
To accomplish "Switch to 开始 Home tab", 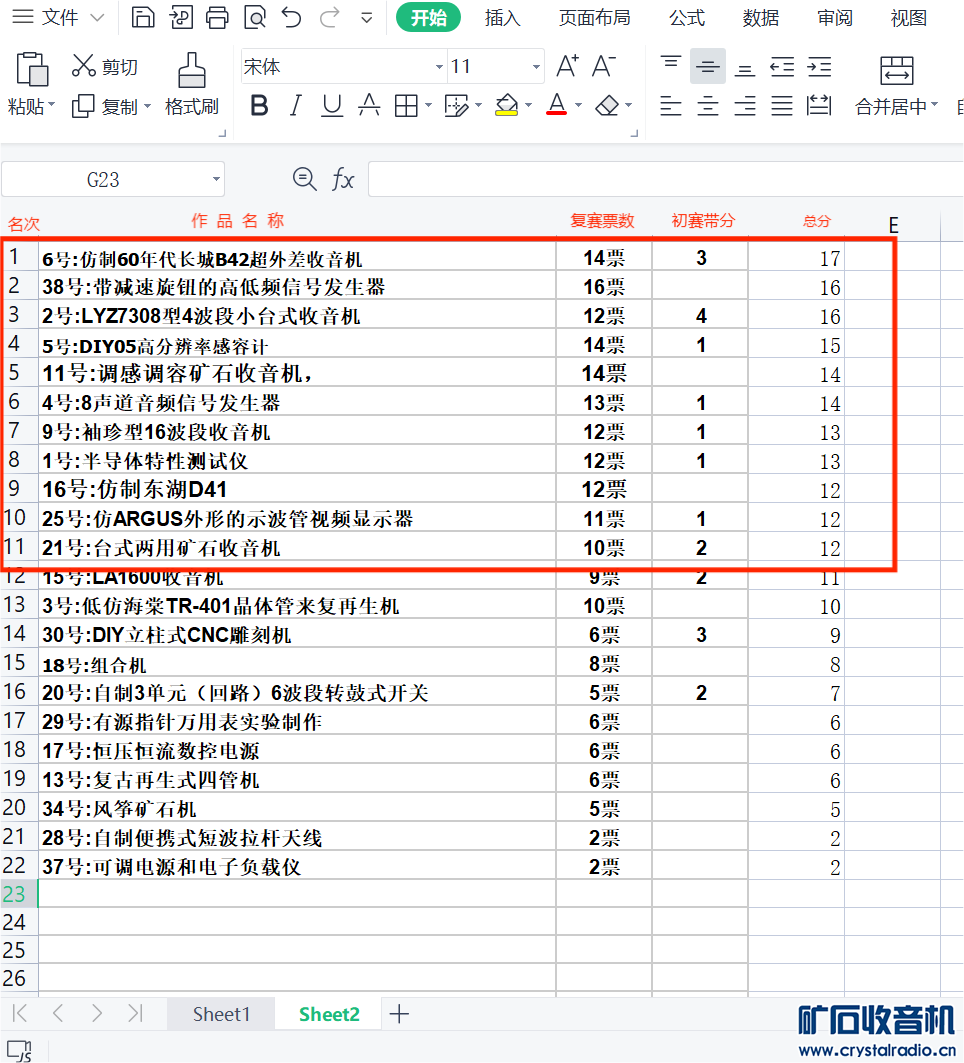I will (428, 17).
